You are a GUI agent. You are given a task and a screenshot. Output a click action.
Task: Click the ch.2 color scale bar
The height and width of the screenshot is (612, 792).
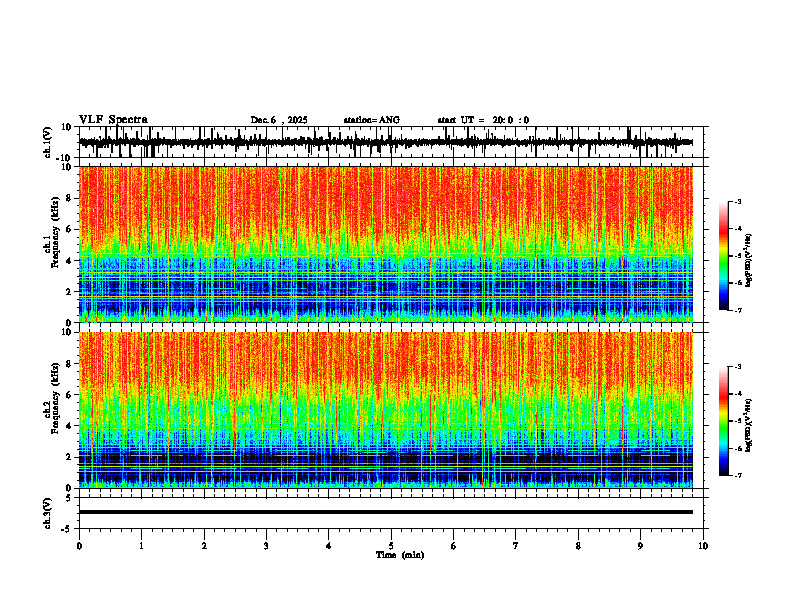click(724, 421)
